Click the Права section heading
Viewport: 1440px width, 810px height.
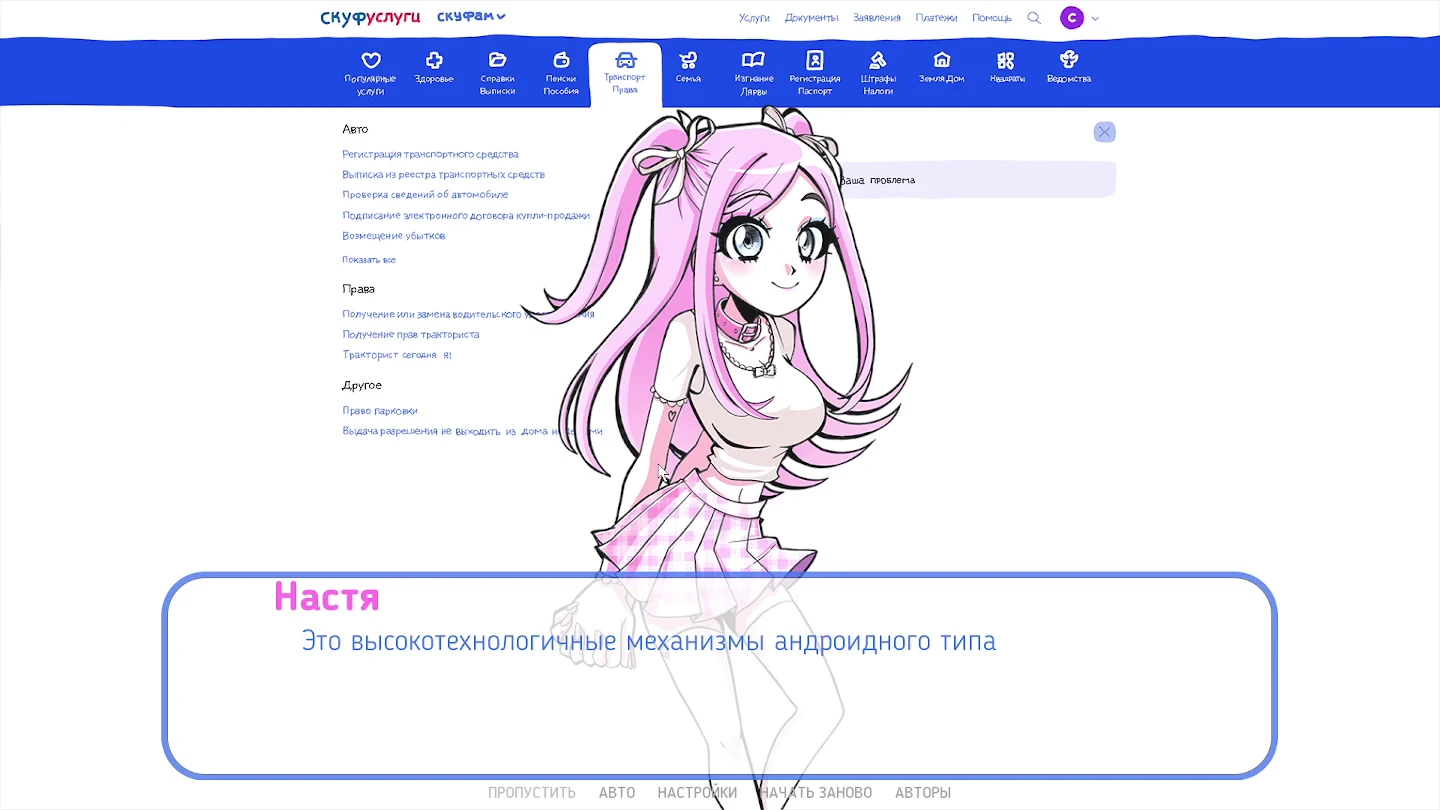pyautogui.click(x=358, y=289)
